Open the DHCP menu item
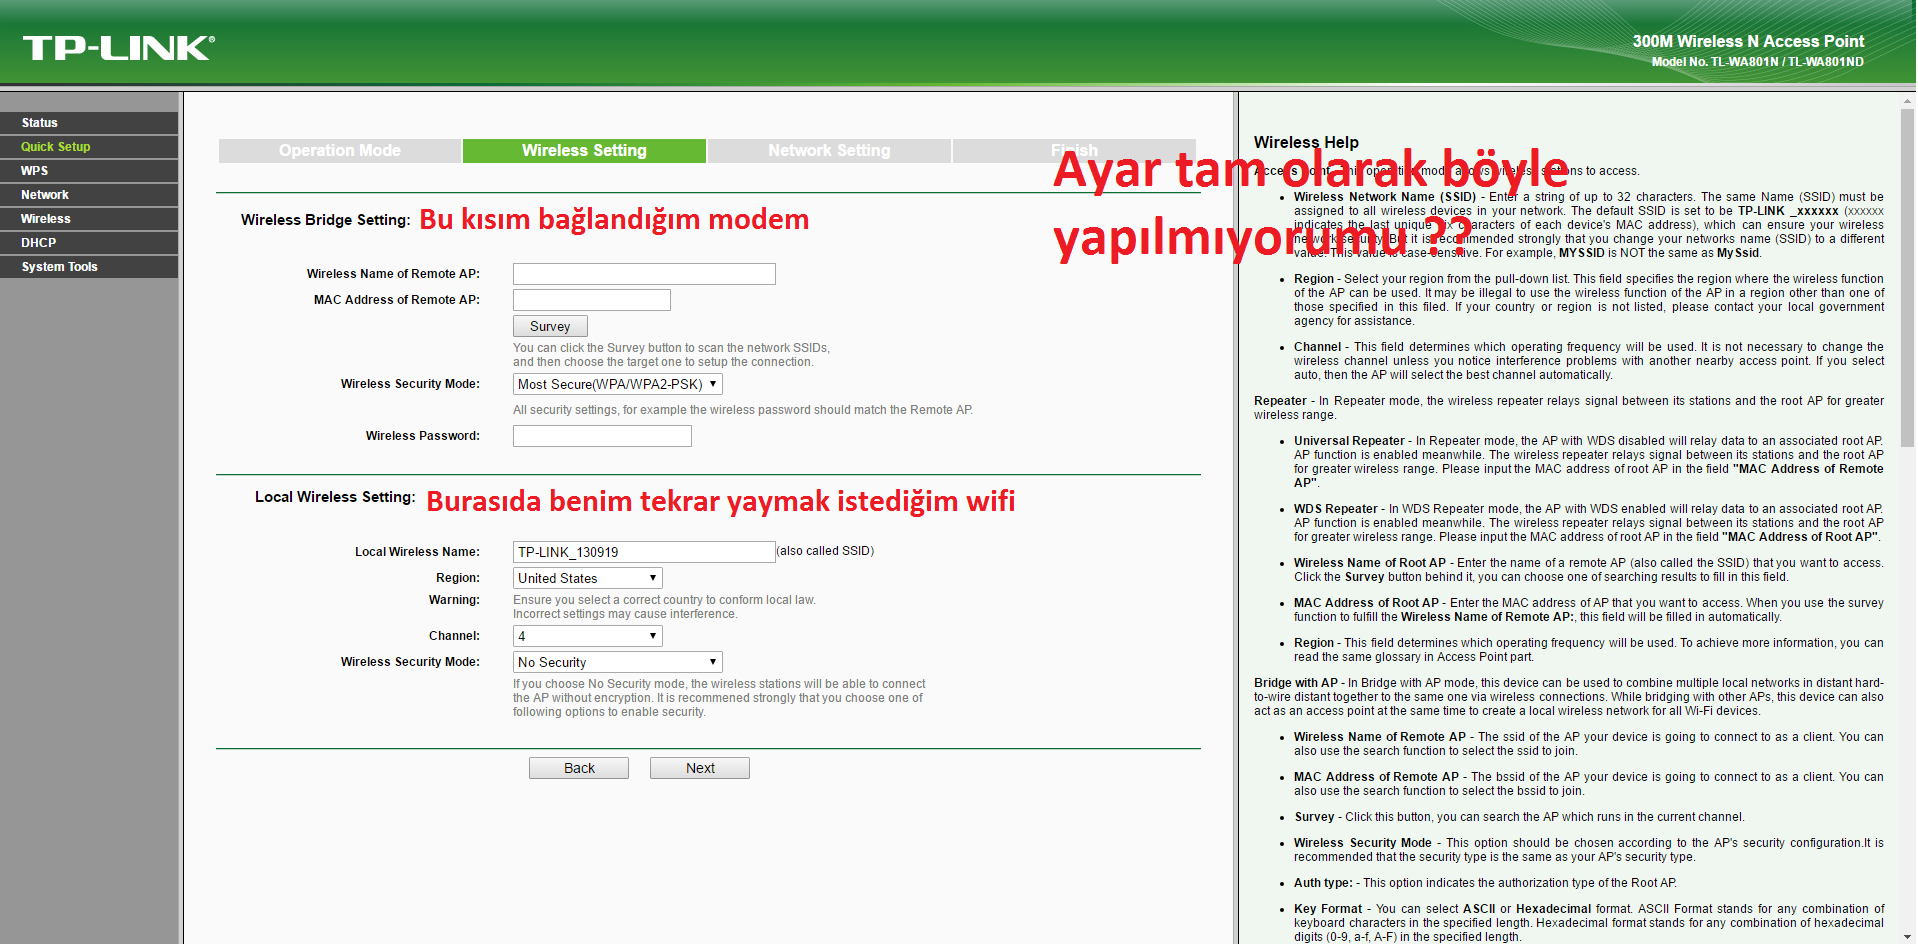The height and width of the screenshot is (944, 1918). (x=89, y=243)
